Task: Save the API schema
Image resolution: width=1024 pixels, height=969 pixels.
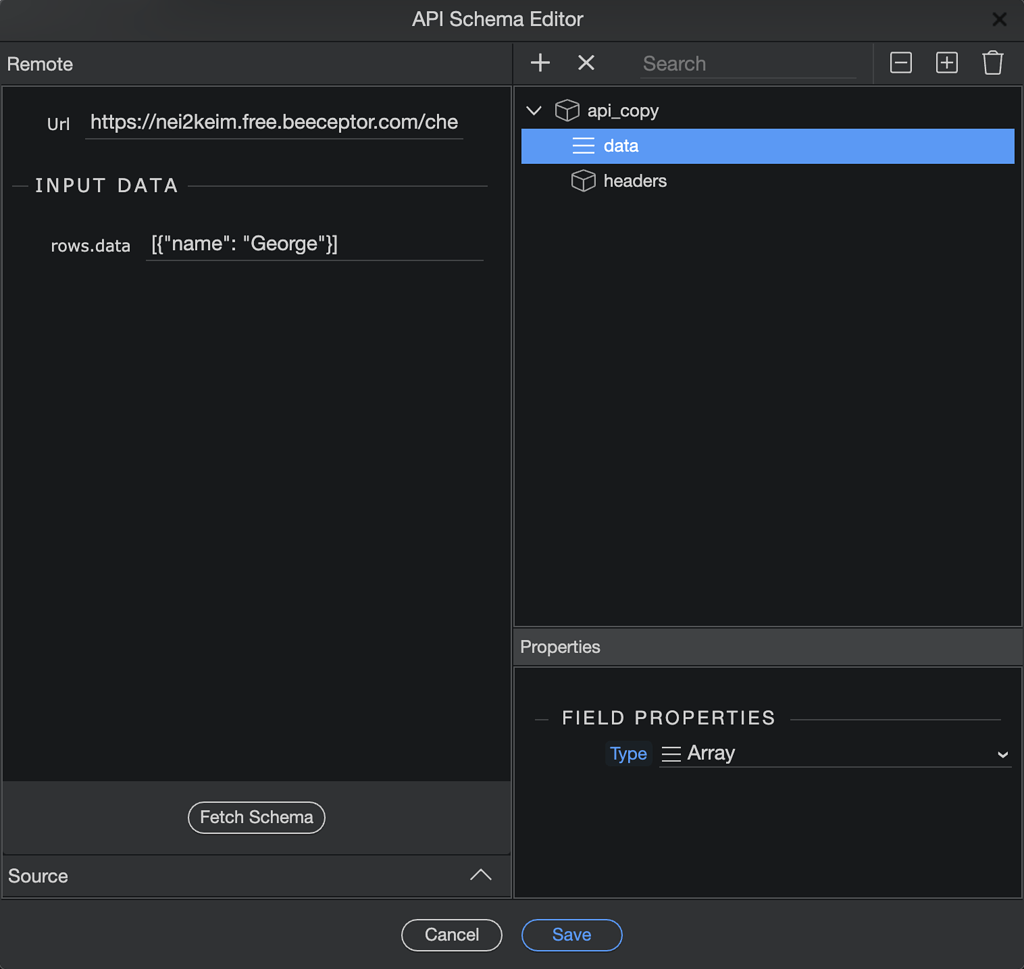Action: click(x=571, y=935)
